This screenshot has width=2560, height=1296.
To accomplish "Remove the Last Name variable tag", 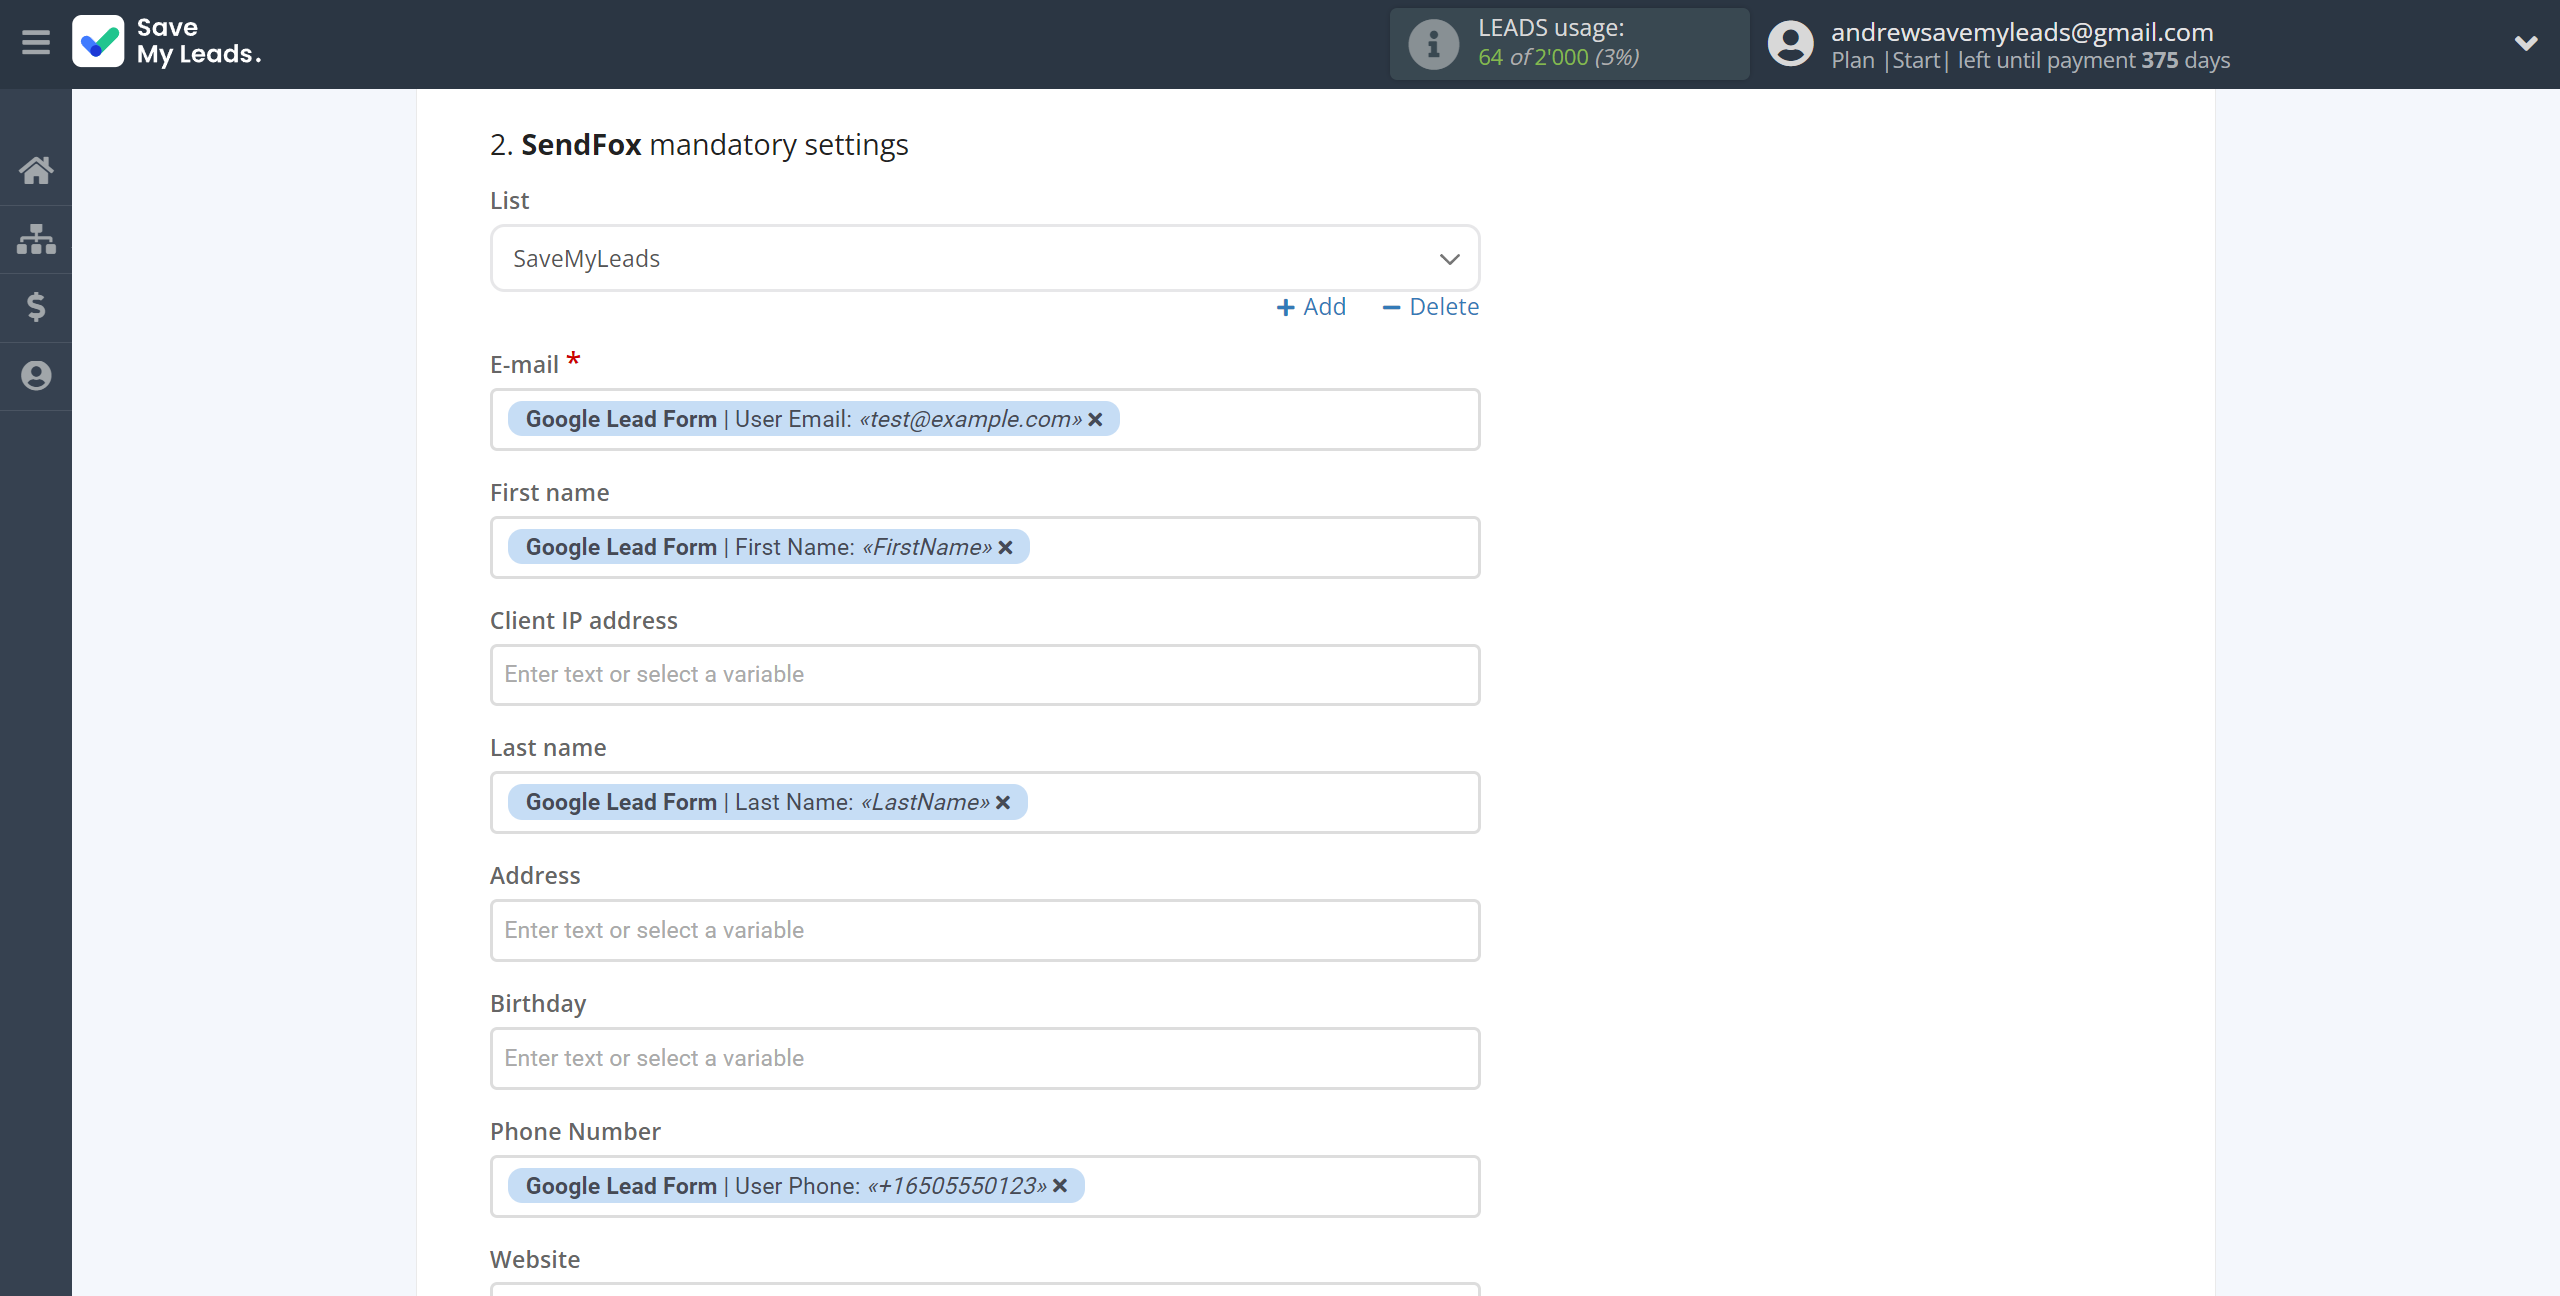I will tap(1003, 803).
